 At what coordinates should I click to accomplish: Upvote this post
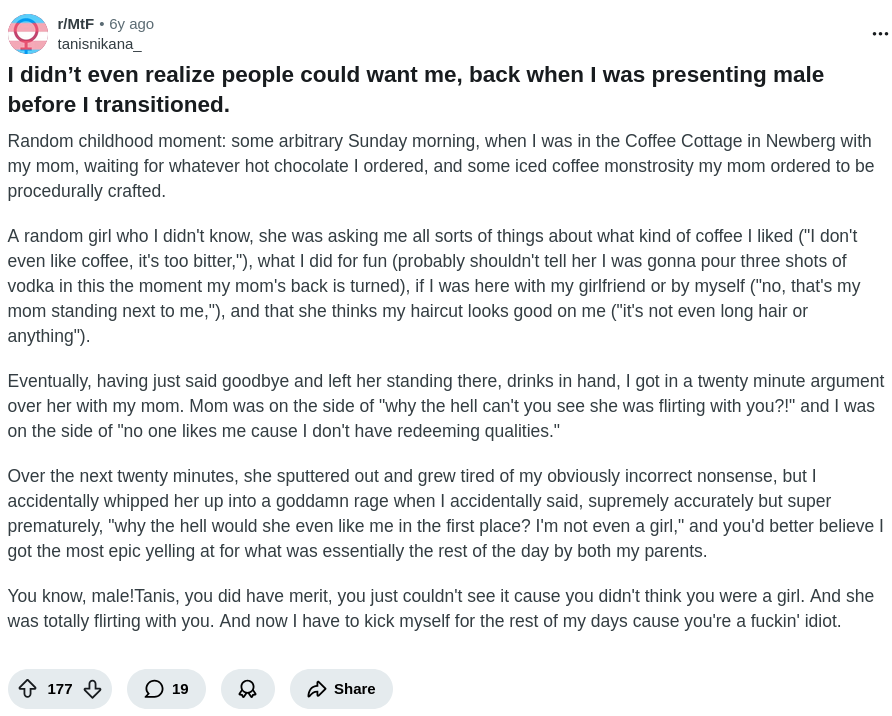click(28, 689)
